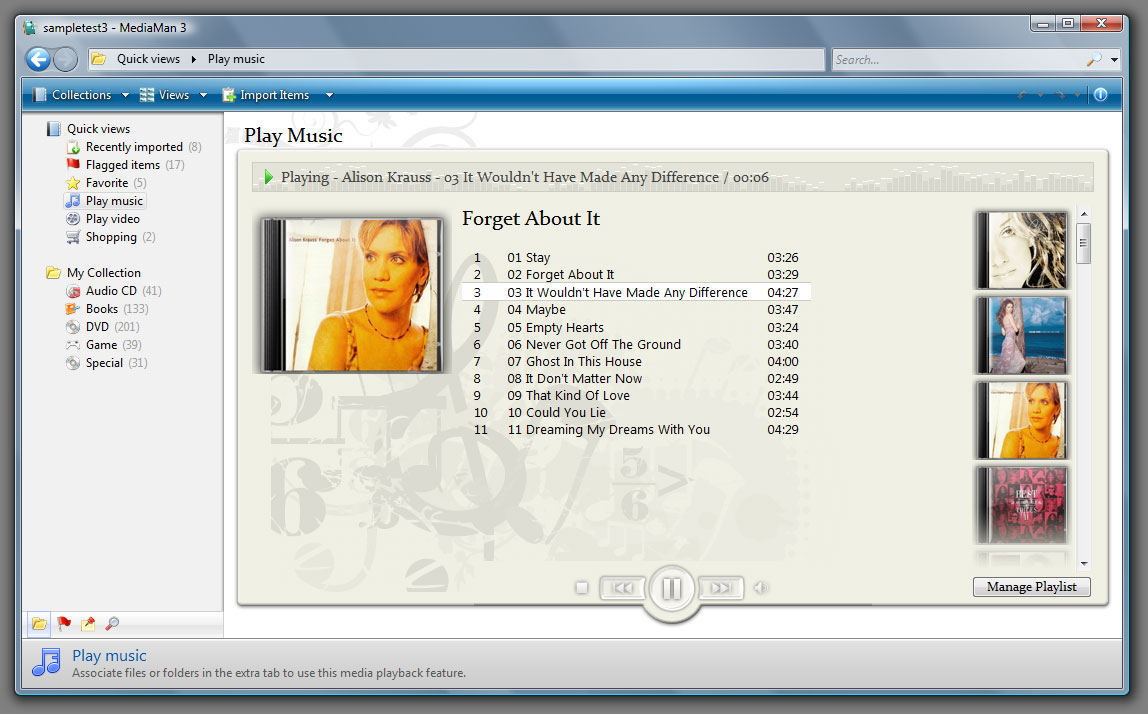Image resolution: width=1148 pixels, height=714 pixels.
Task: Open the Views menu
Action: [x=165, y=94]
